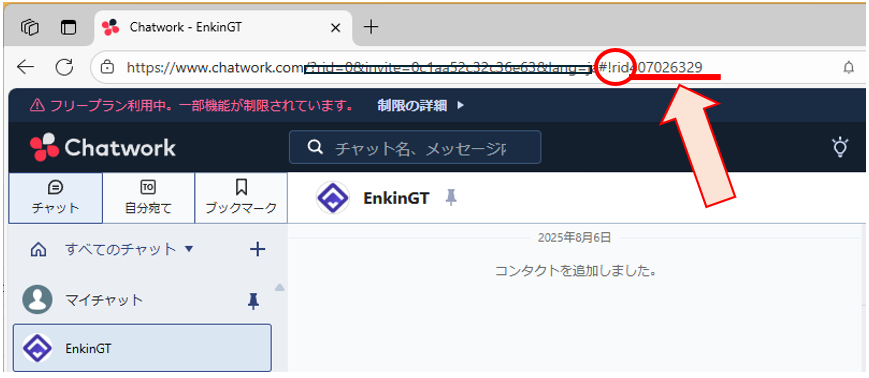This screenshot has width=869, height=378.
Task: Switch to the チャット tab
Action: 55,198
